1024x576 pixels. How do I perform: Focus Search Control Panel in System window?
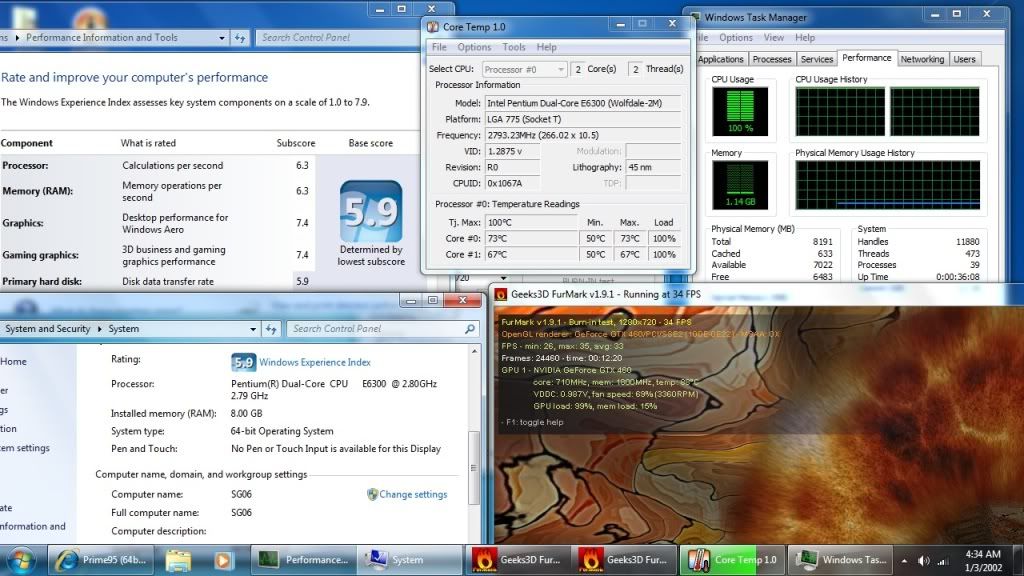(x=376, y=329)
